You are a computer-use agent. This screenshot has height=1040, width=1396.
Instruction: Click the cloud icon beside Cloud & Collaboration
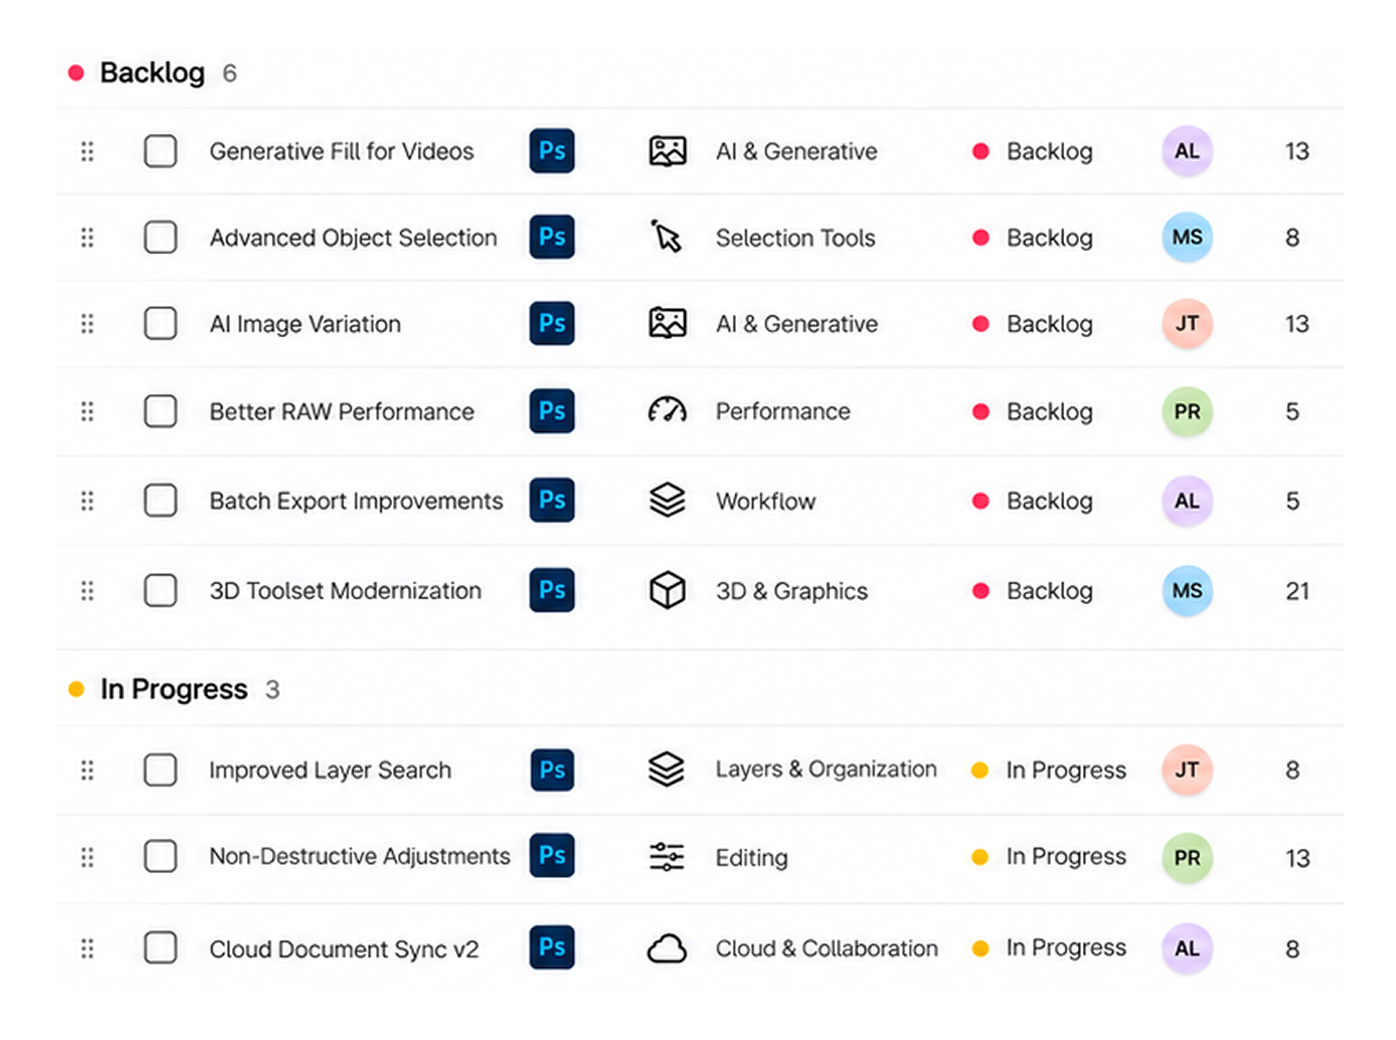[x=667, y=948]
